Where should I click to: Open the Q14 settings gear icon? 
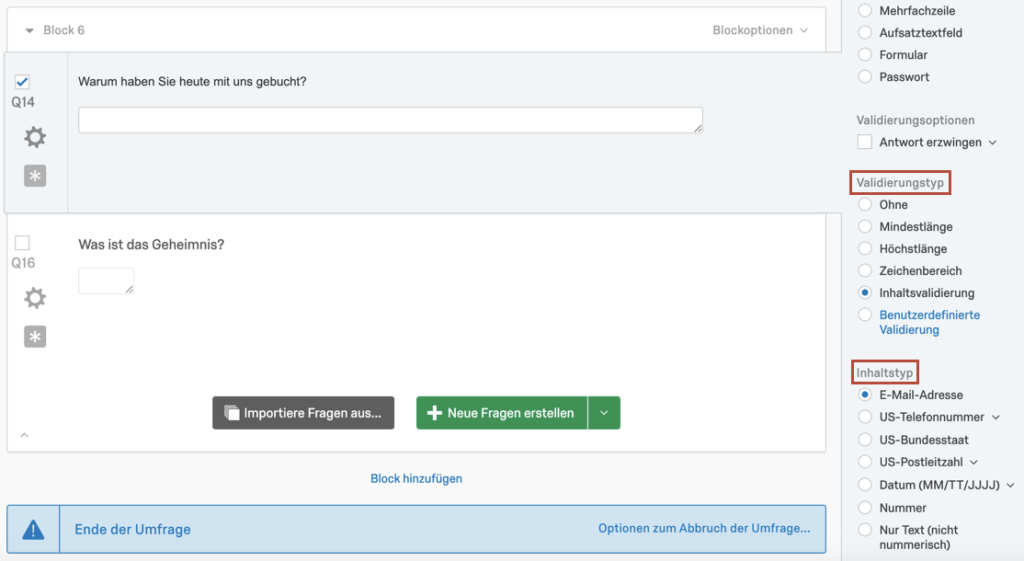click(35, 137)
